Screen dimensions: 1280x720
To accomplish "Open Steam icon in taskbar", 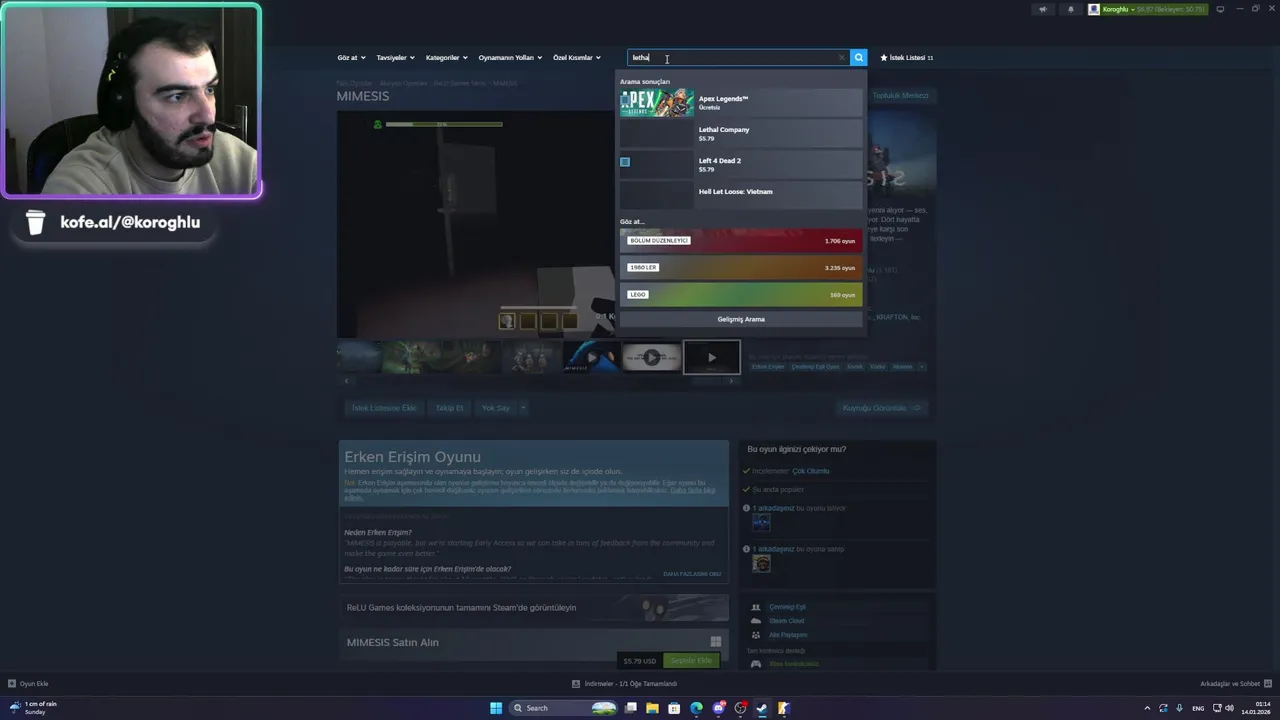I will coord(762,708).
